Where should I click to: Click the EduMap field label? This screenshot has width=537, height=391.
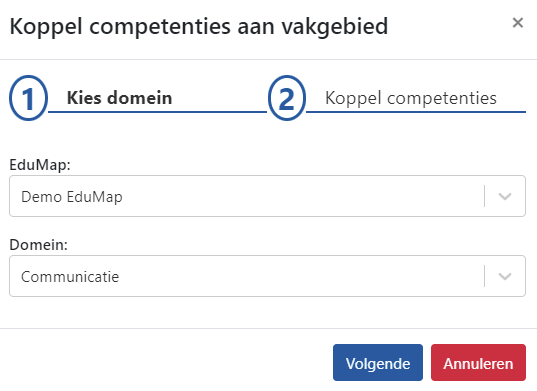pos(40,165)
